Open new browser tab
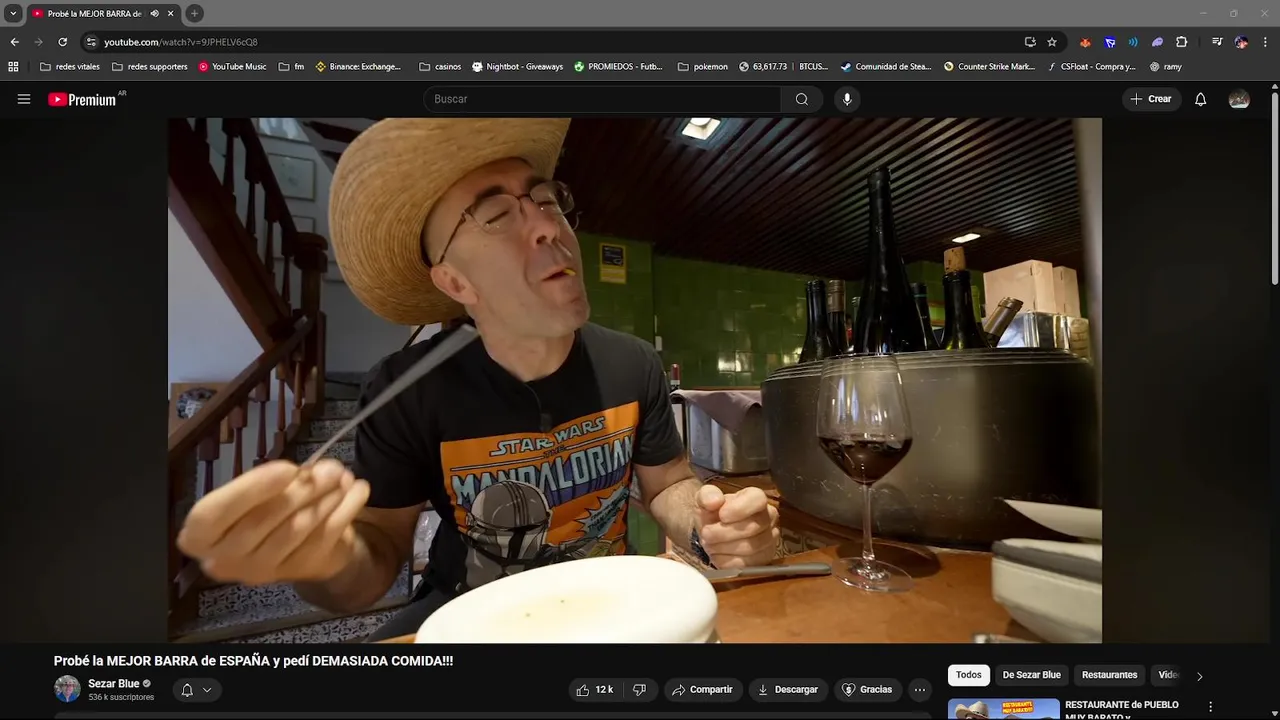 click(x=194, y=13)
